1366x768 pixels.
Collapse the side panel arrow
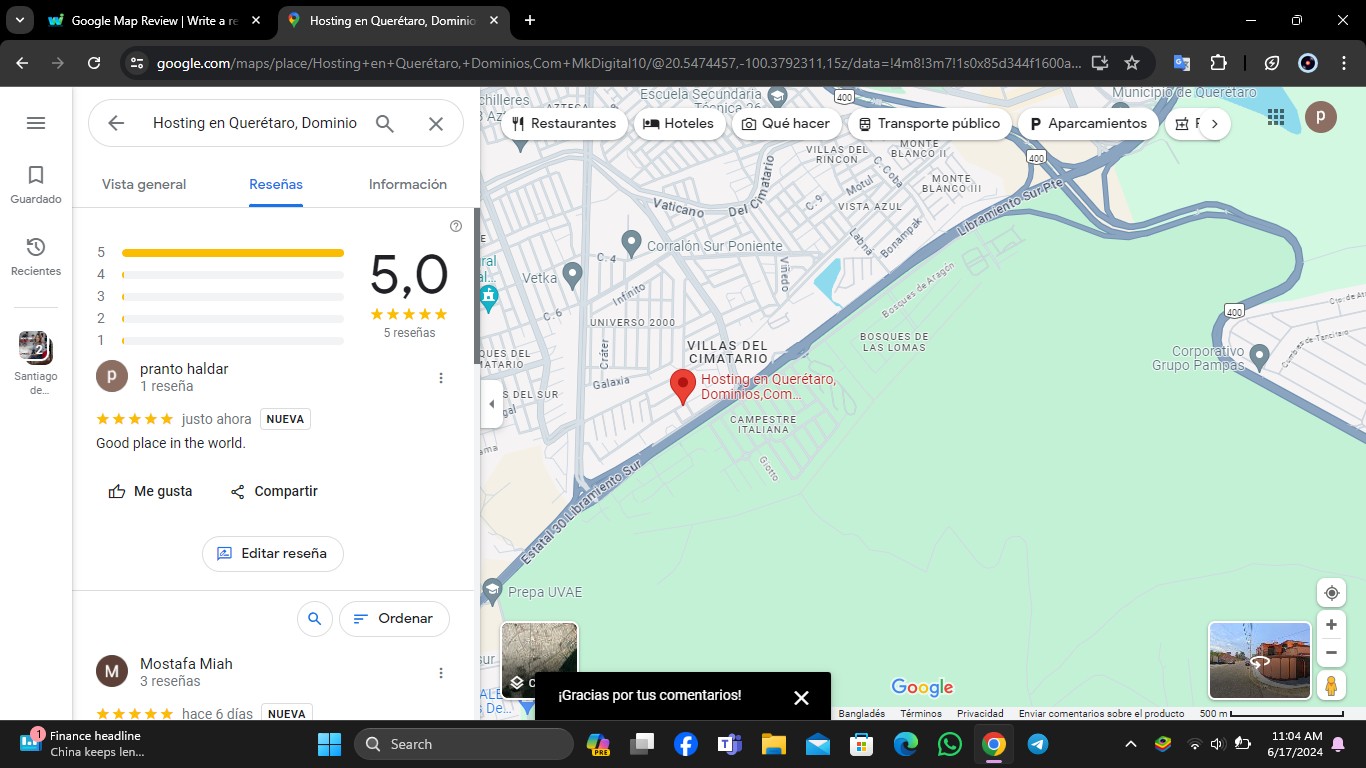(x=491, y=404)
